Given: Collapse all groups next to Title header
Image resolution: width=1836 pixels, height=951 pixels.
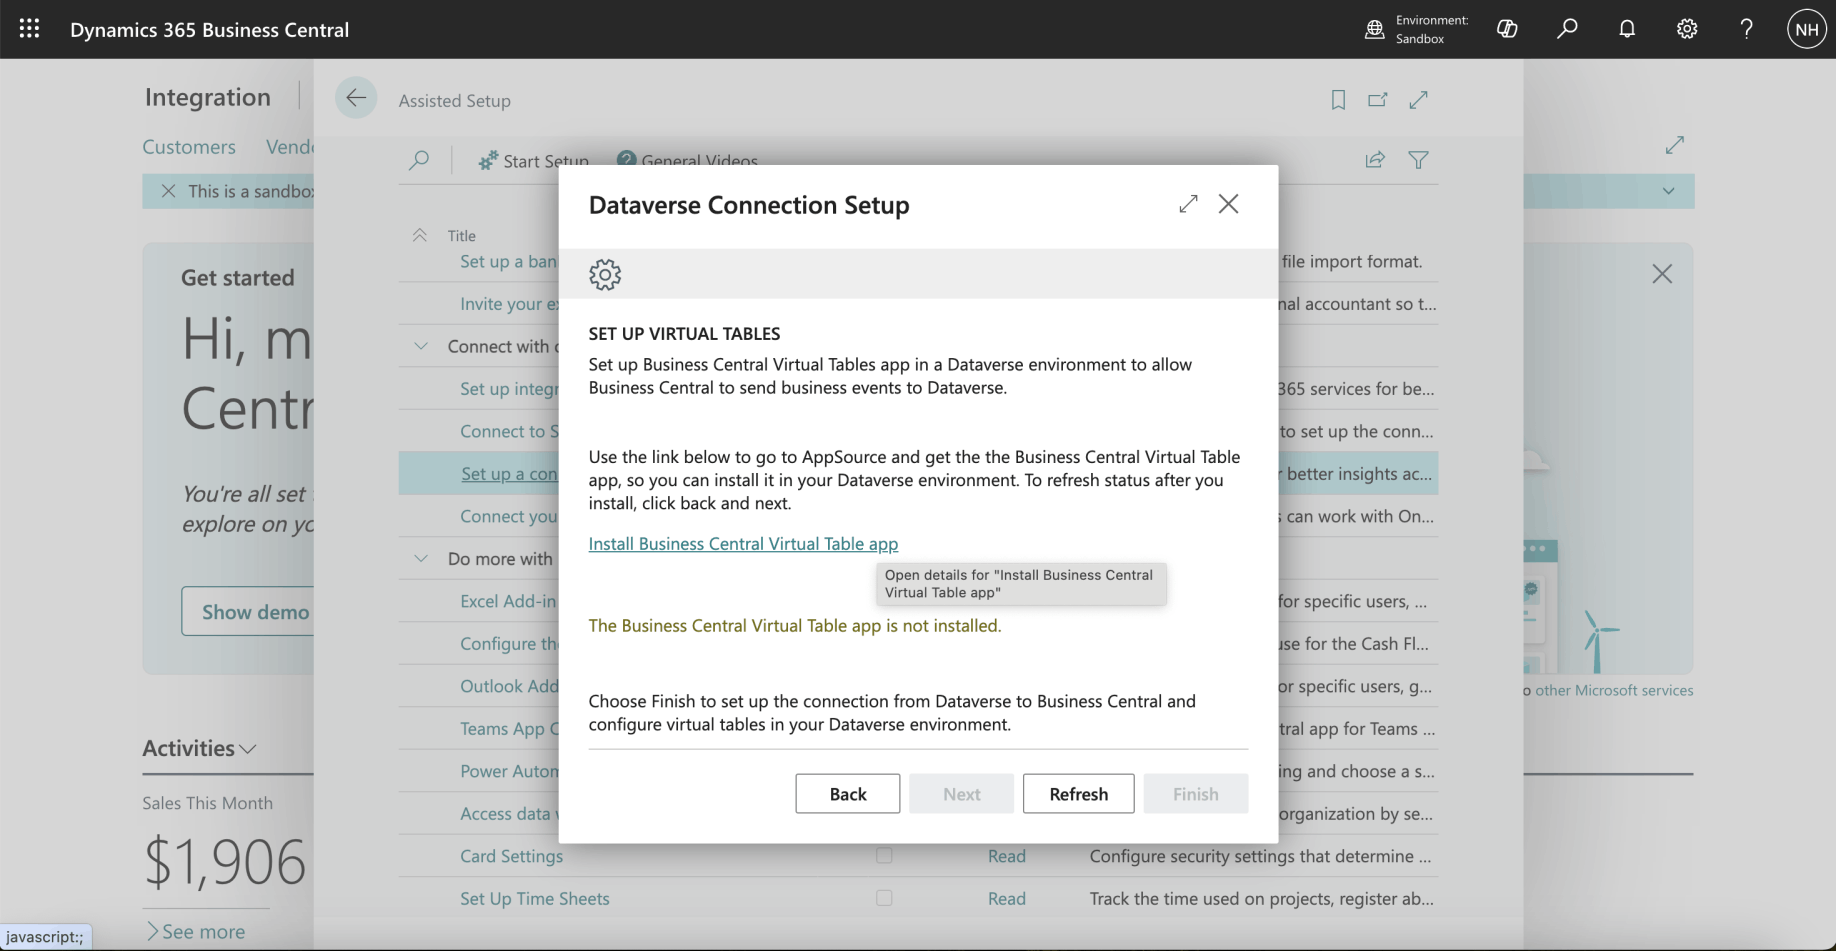Looking at the screenshot, I should pyautogui.click(x=420, y=235).
